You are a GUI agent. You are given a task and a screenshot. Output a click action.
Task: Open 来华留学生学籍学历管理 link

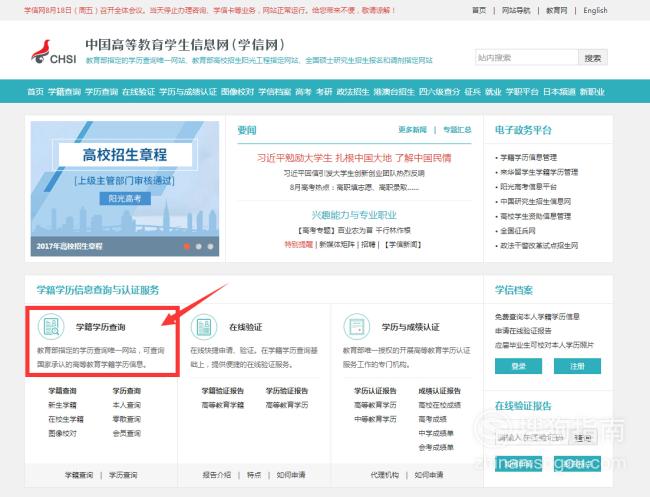click(x=539, y=172)
